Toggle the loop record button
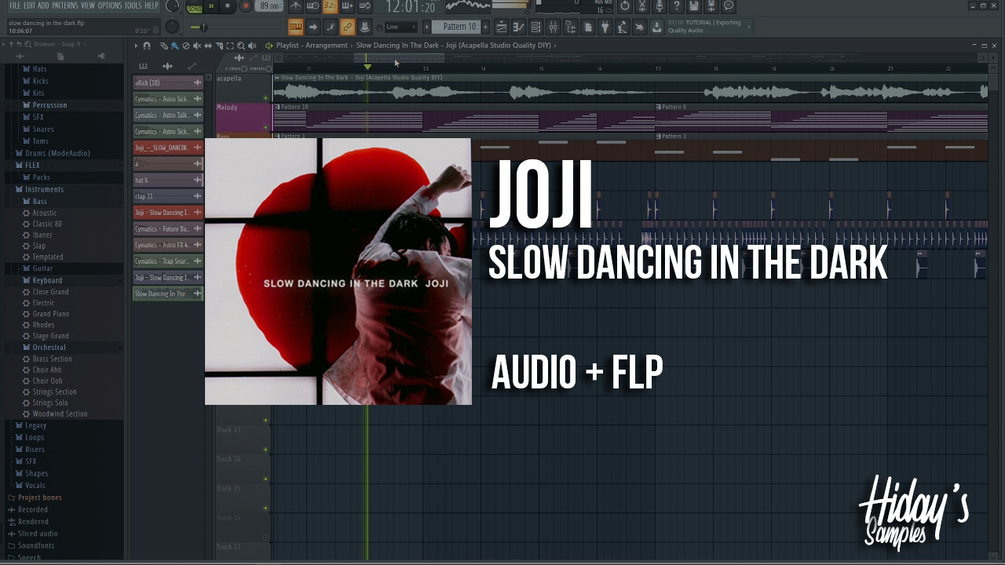1005x565 pixels. coord(365,6)
